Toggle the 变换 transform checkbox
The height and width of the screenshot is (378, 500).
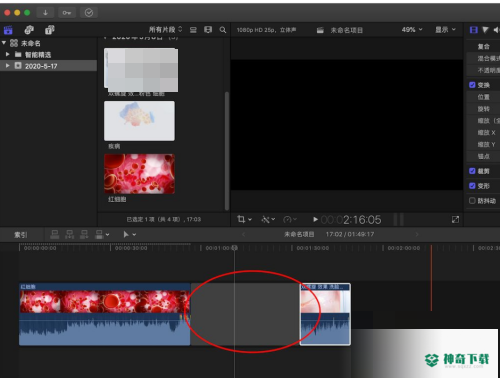coord(472,85)
